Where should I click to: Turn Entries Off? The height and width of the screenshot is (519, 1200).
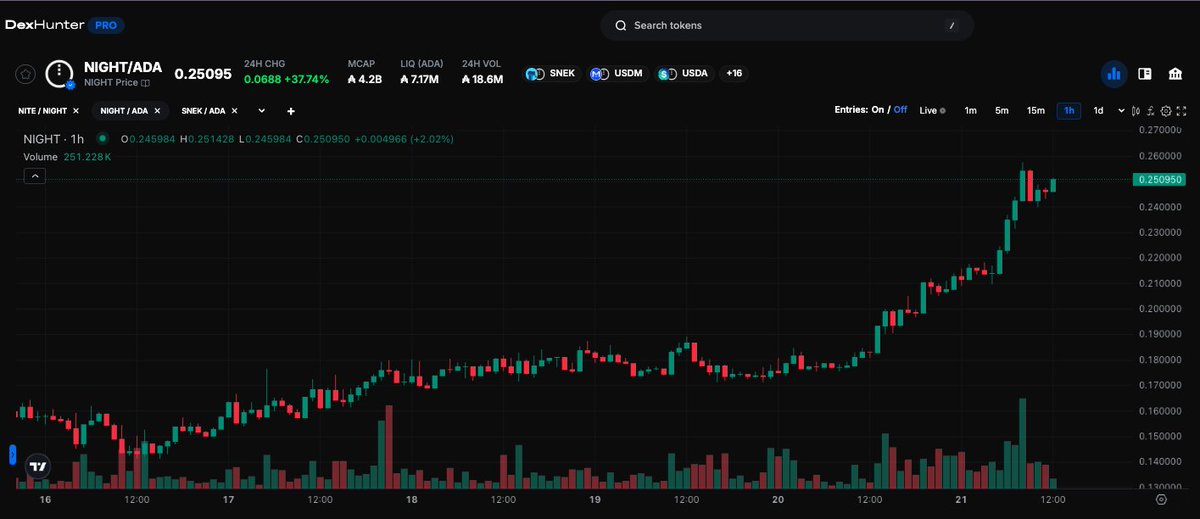click(x=900, y=110)
